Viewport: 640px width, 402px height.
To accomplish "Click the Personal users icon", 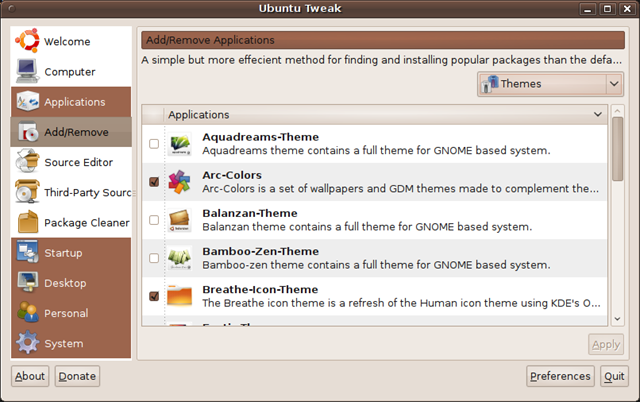I will pyautogui.click(x=27, y=313).
